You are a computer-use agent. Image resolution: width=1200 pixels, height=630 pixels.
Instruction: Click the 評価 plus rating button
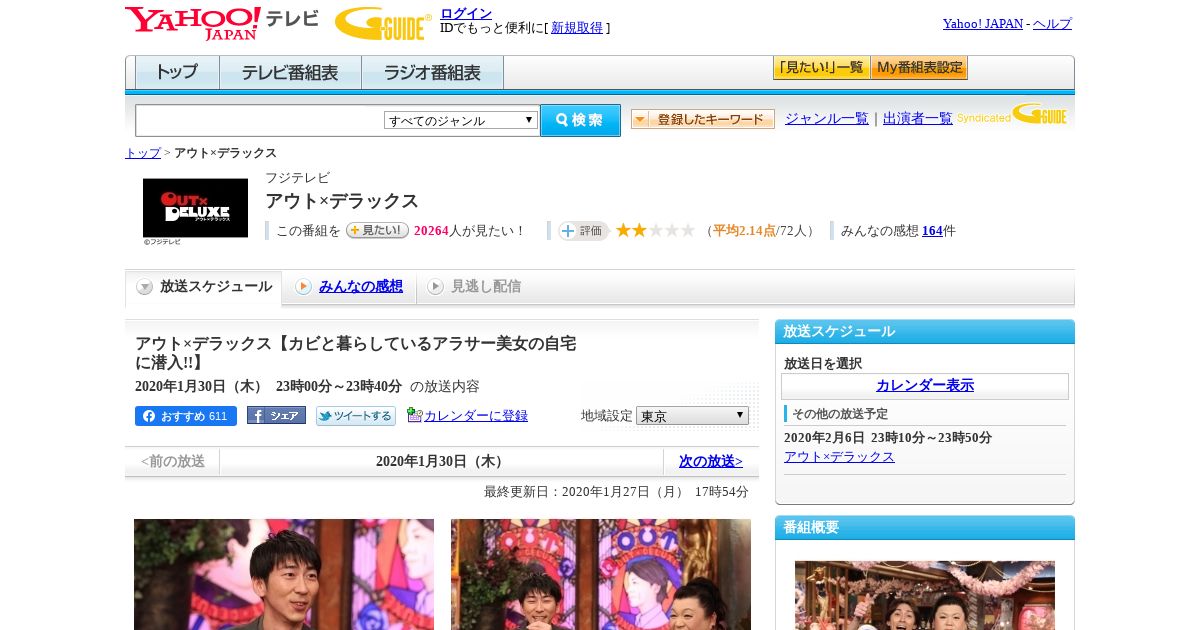[583, 231]
